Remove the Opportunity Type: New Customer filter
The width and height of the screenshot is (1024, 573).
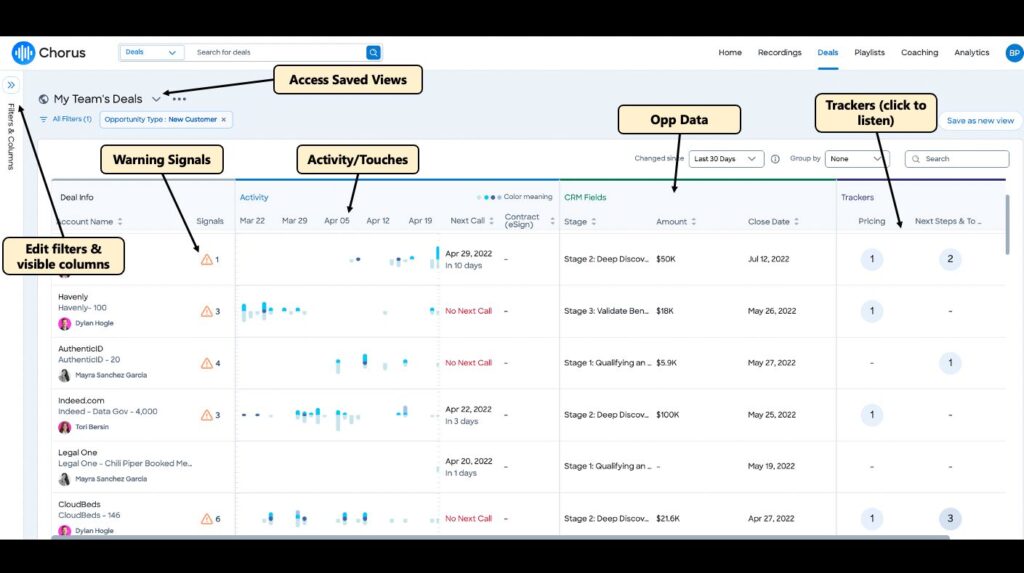pyautogui.click(x=223, y=120)
